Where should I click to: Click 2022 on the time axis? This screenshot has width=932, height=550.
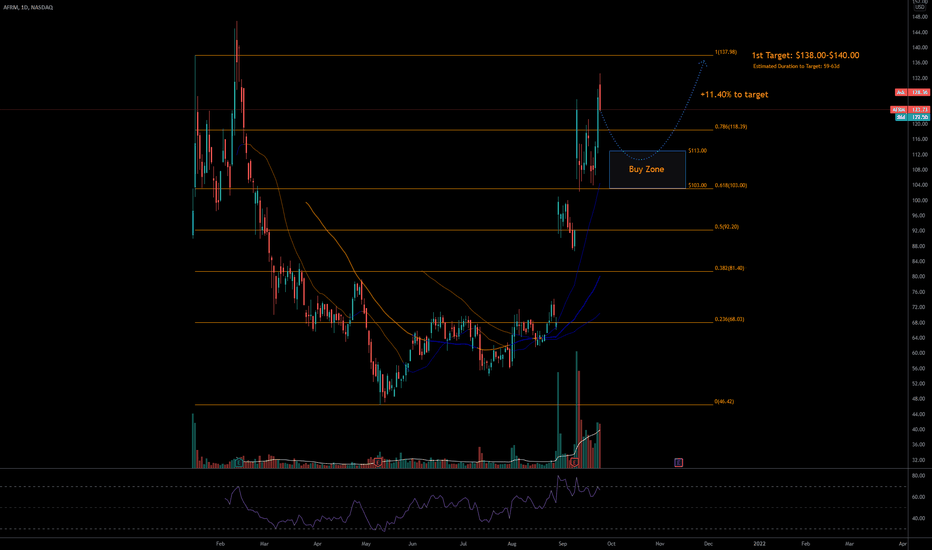(760, 544)
